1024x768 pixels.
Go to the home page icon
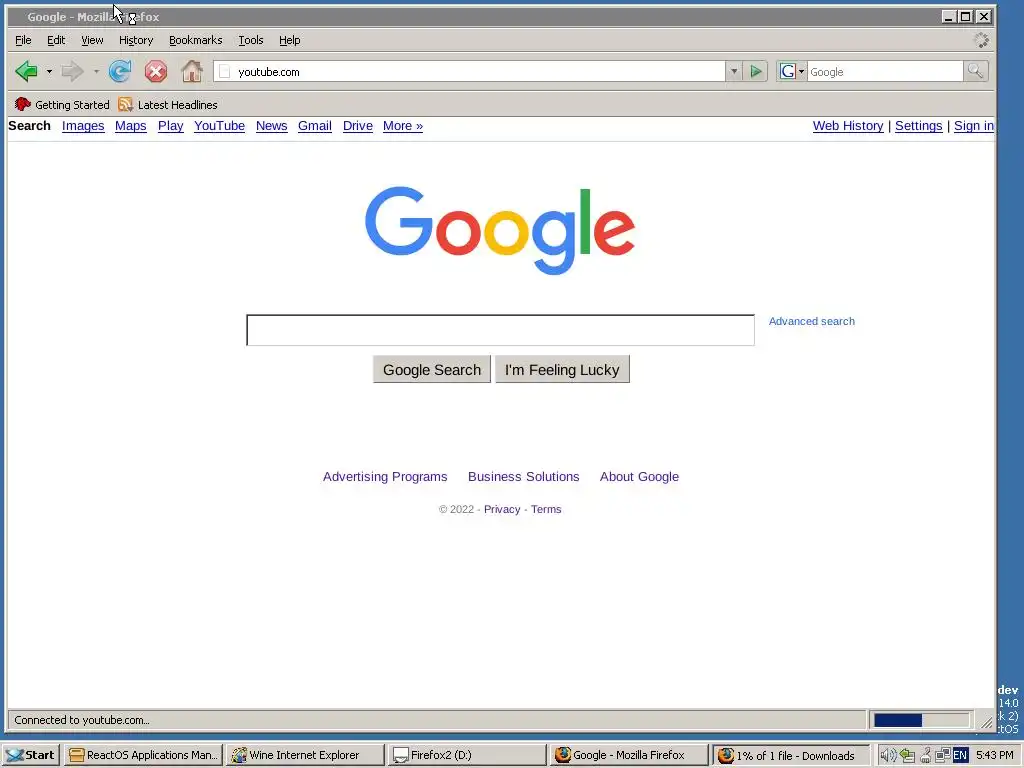191,71
